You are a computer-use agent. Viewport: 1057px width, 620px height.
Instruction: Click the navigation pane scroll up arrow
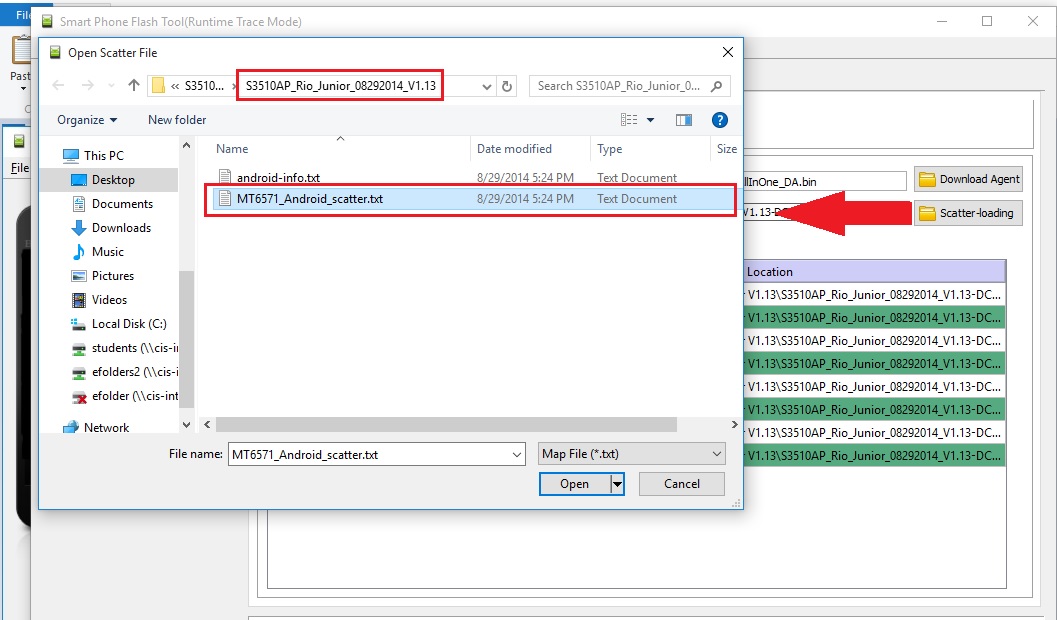(187, 145)
